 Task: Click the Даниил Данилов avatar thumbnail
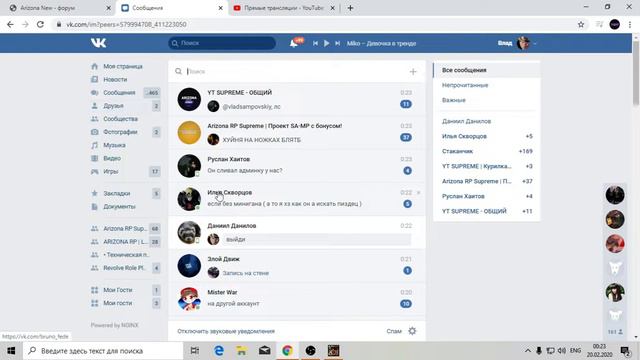[x=189, y=232]
